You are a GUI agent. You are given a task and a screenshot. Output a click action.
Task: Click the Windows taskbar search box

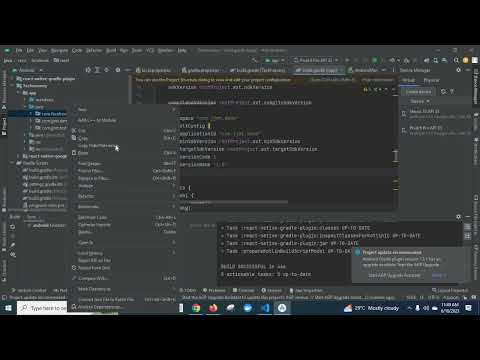[42, 308]
